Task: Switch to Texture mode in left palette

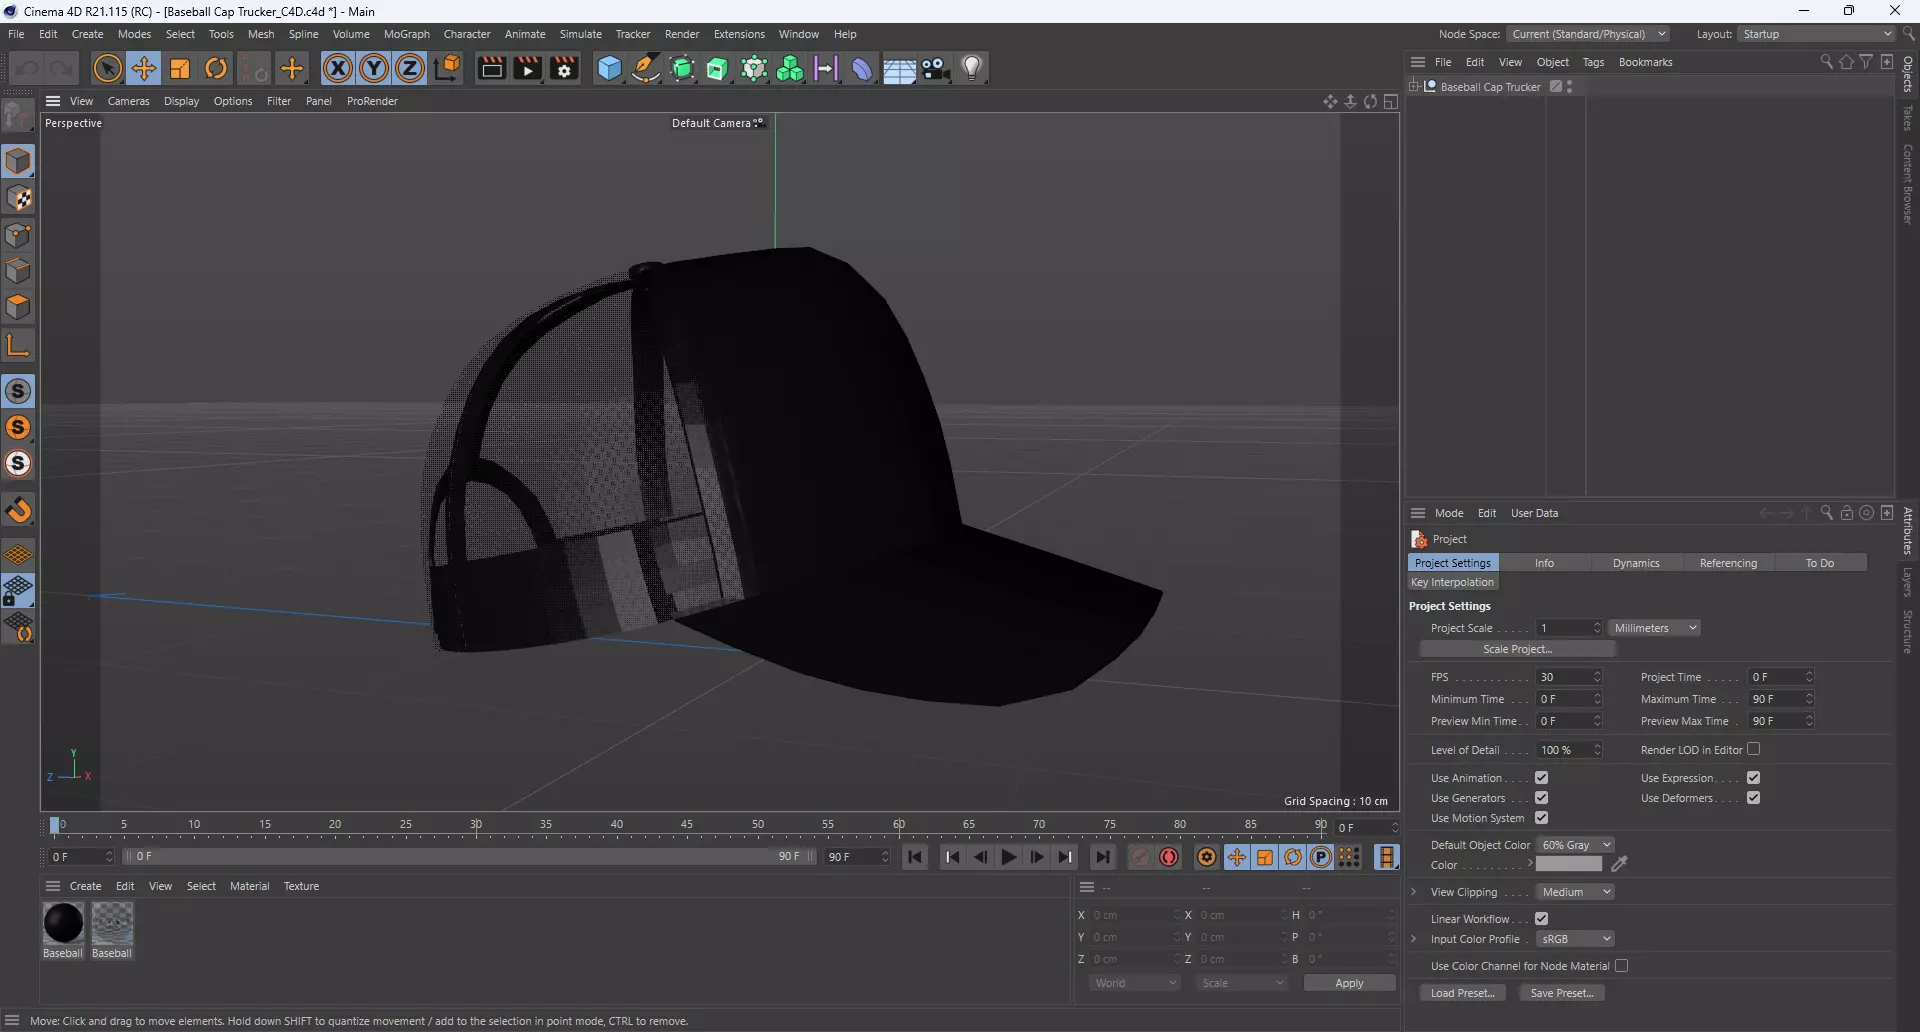Action: 18,198
